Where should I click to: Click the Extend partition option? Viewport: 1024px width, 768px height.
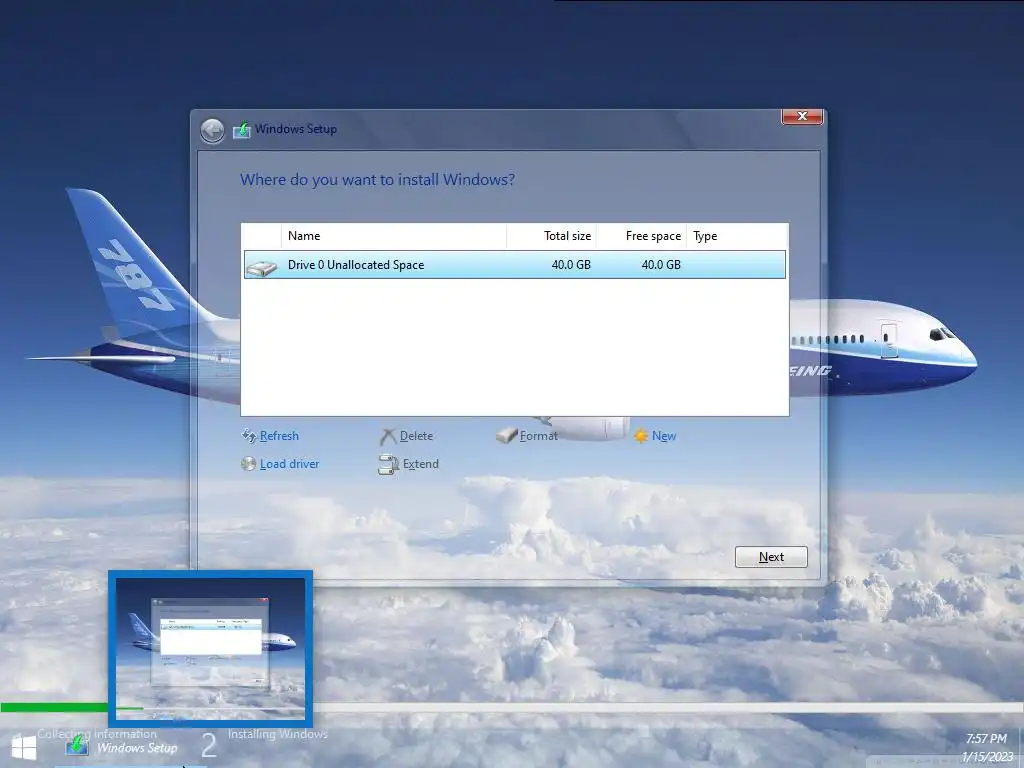pyautogui.click(x=421, y=464)
